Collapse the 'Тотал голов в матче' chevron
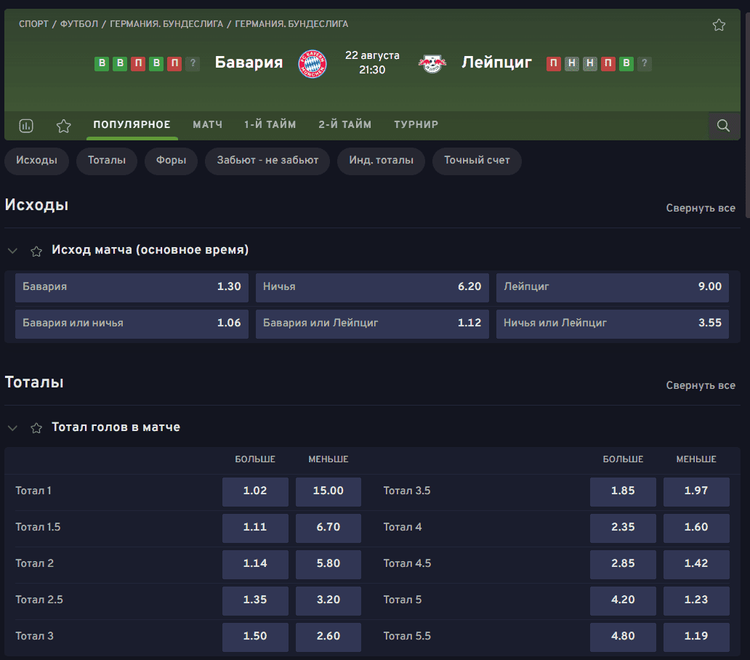Screen dimensions: 750x660 13,428
